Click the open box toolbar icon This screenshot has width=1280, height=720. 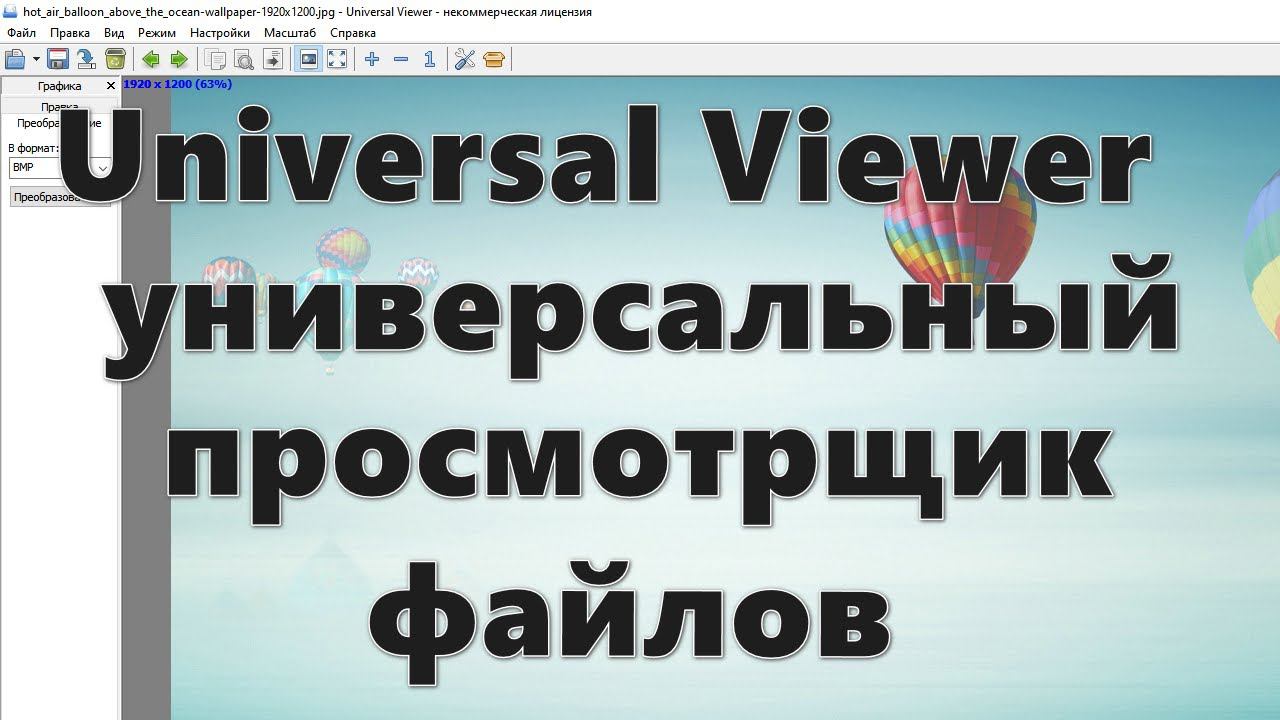pos(494,60)
